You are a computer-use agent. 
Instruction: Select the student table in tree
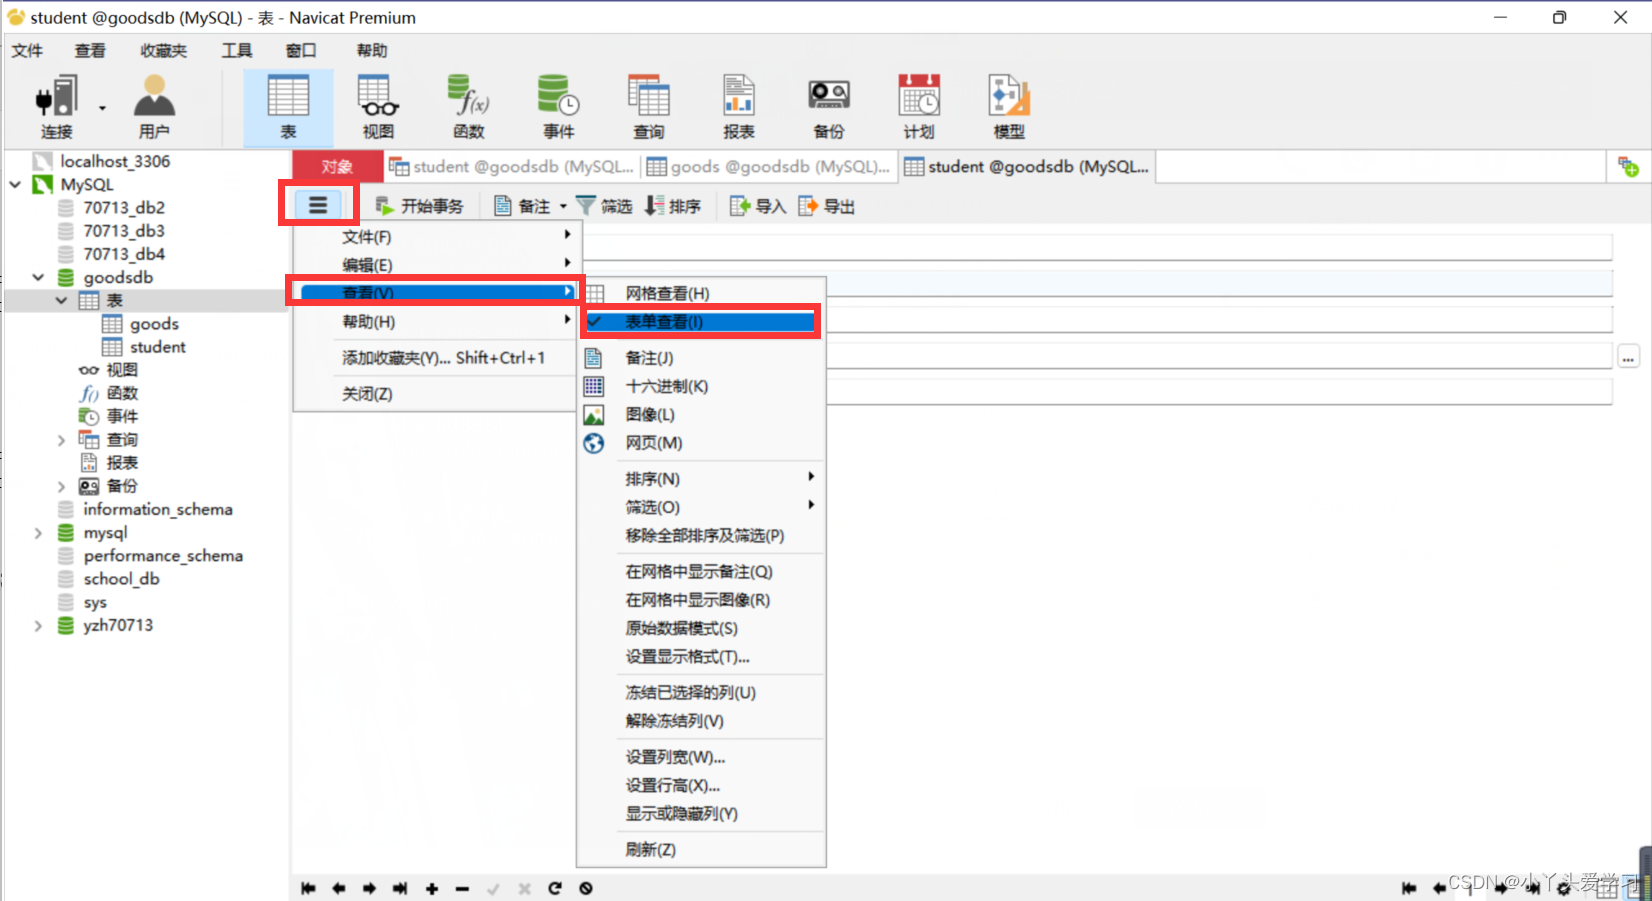click(157, 347)
